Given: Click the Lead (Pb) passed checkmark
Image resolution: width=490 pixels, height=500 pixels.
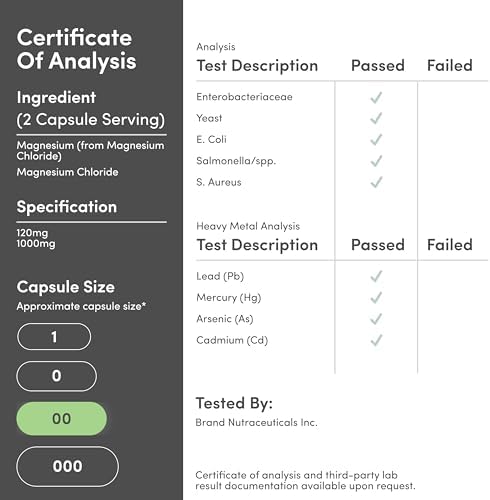Looking at the screenshot, I should click(376, 276).
